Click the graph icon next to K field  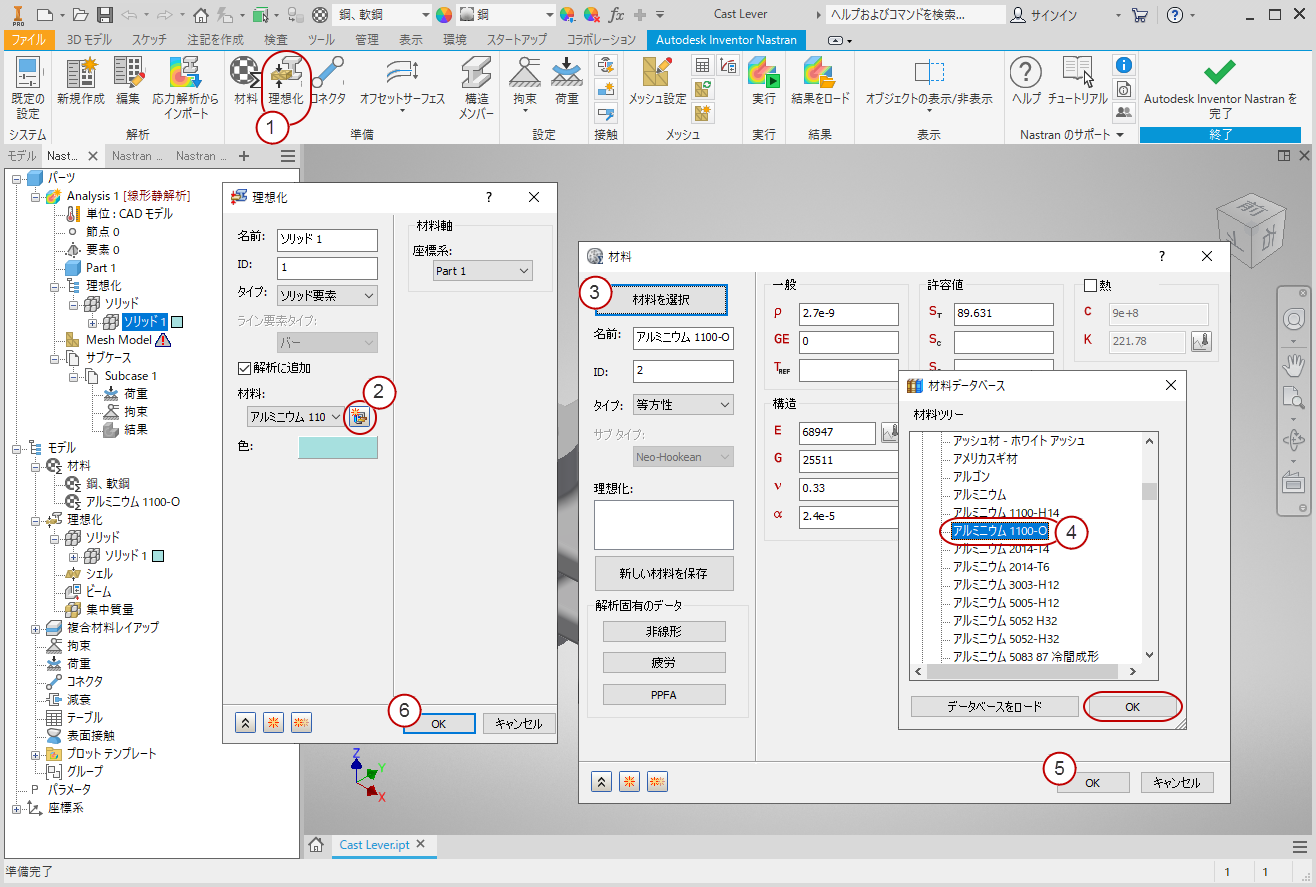[x=1201, y=342]
